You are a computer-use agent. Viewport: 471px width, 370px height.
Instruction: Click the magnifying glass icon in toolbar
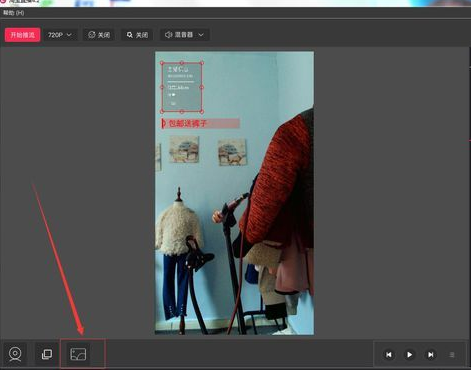(130, 35)
